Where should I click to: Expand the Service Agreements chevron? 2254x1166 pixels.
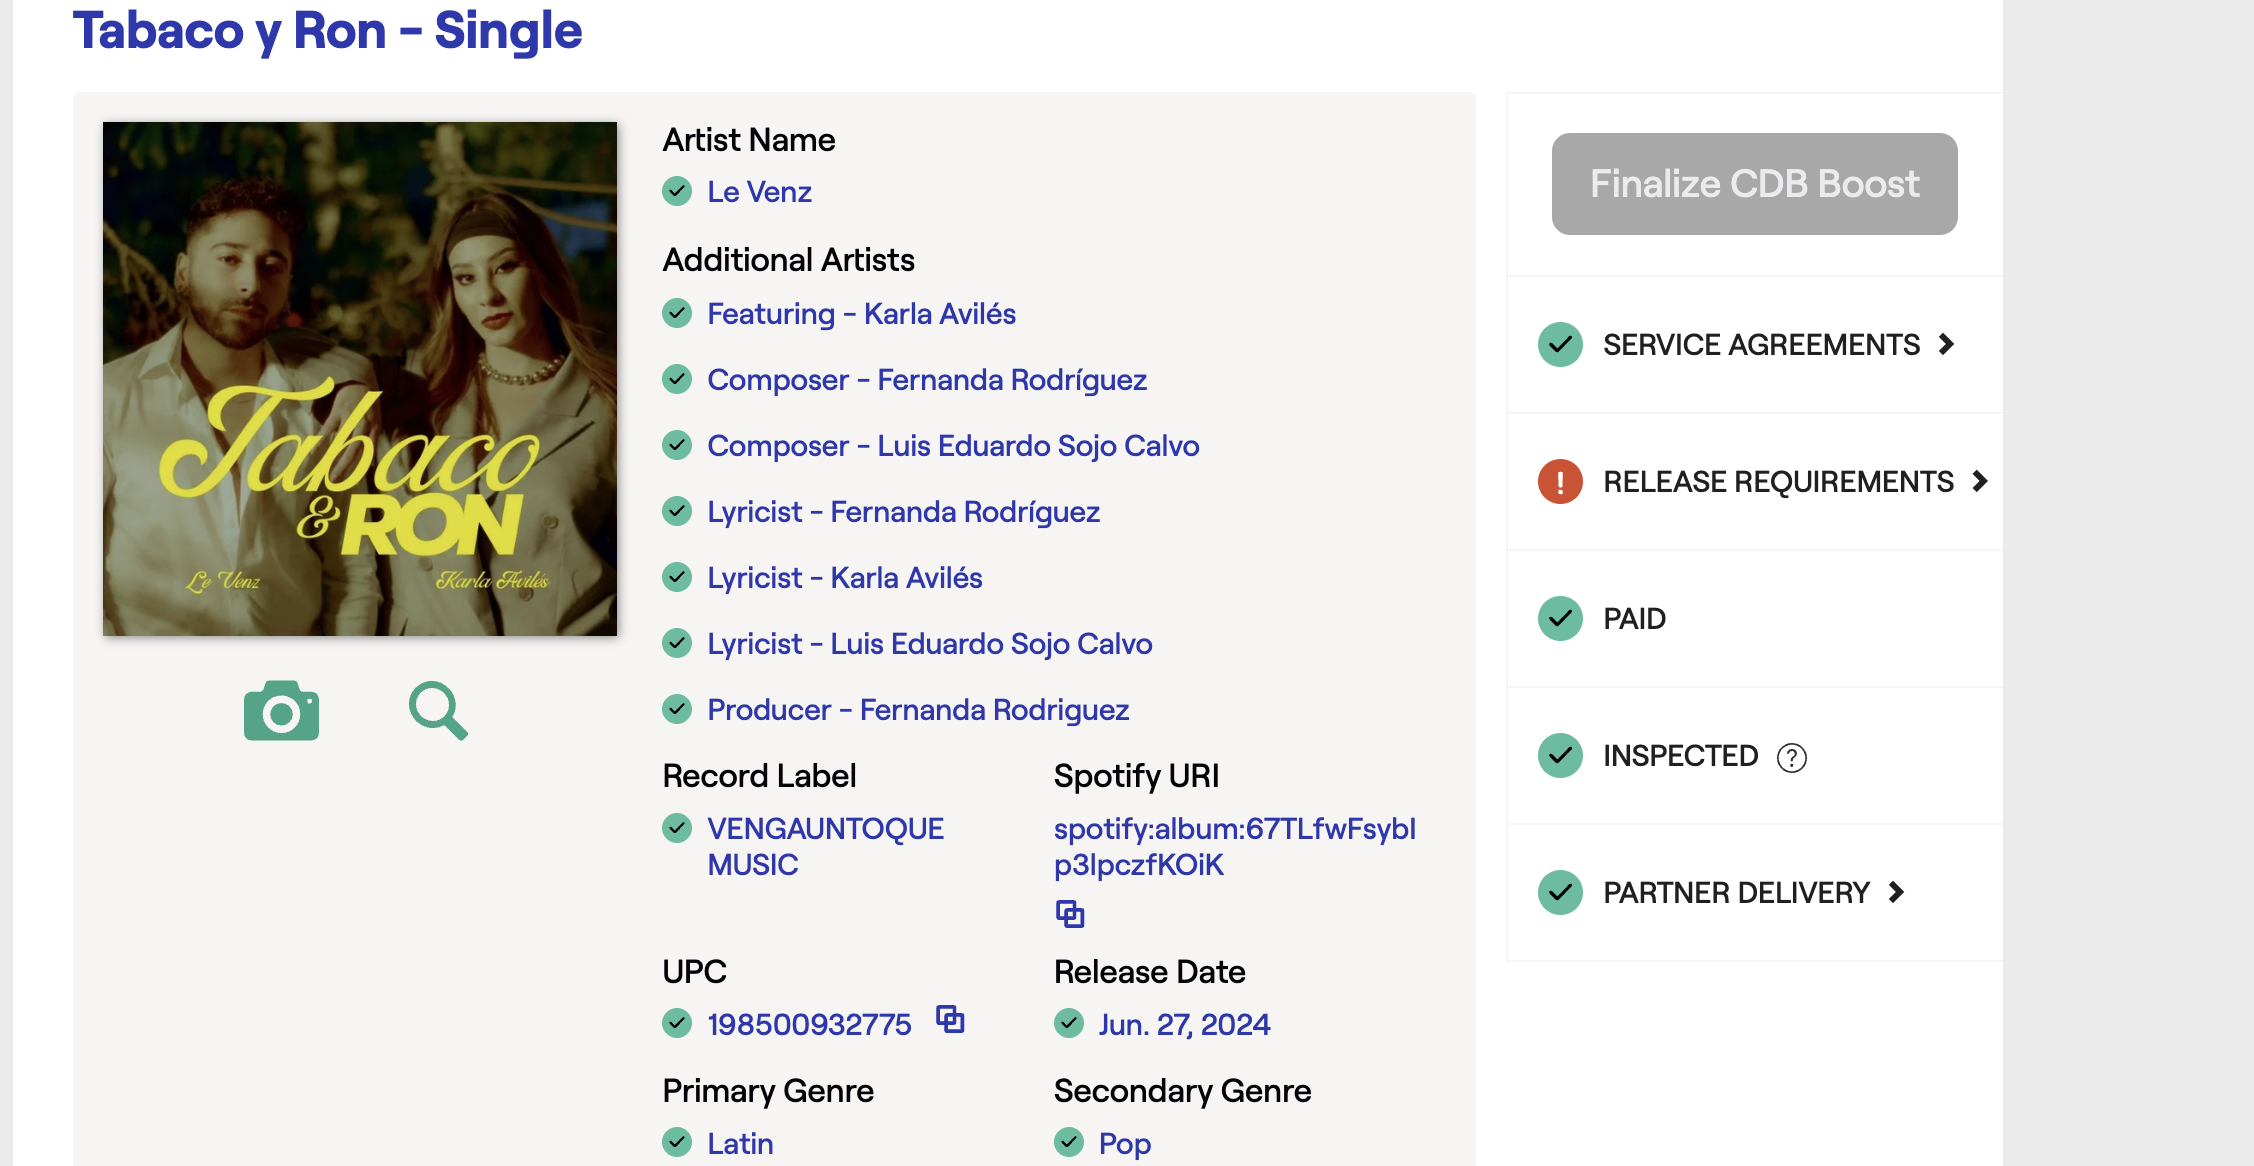(1946, 344)
